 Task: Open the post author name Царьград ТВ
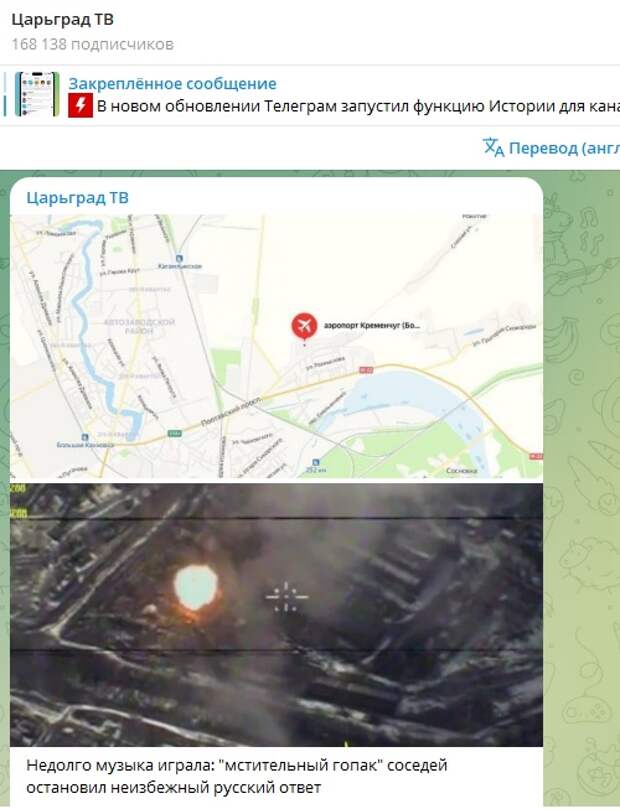click(77, 198)
